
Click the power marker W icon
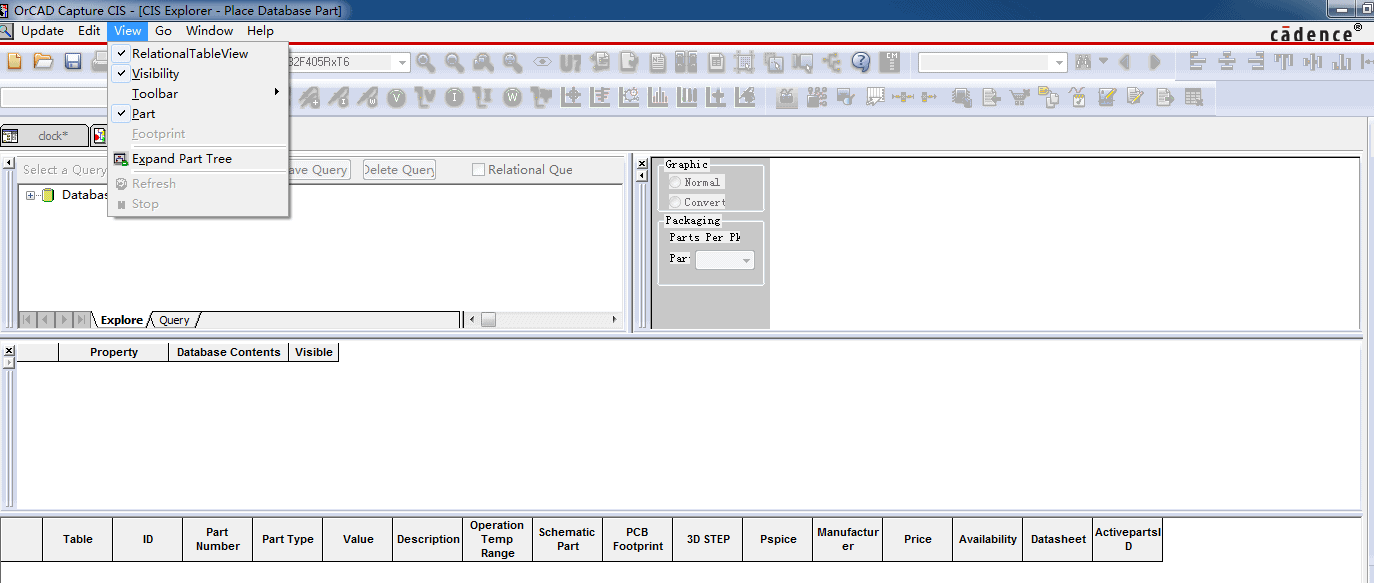click(513, 97)
